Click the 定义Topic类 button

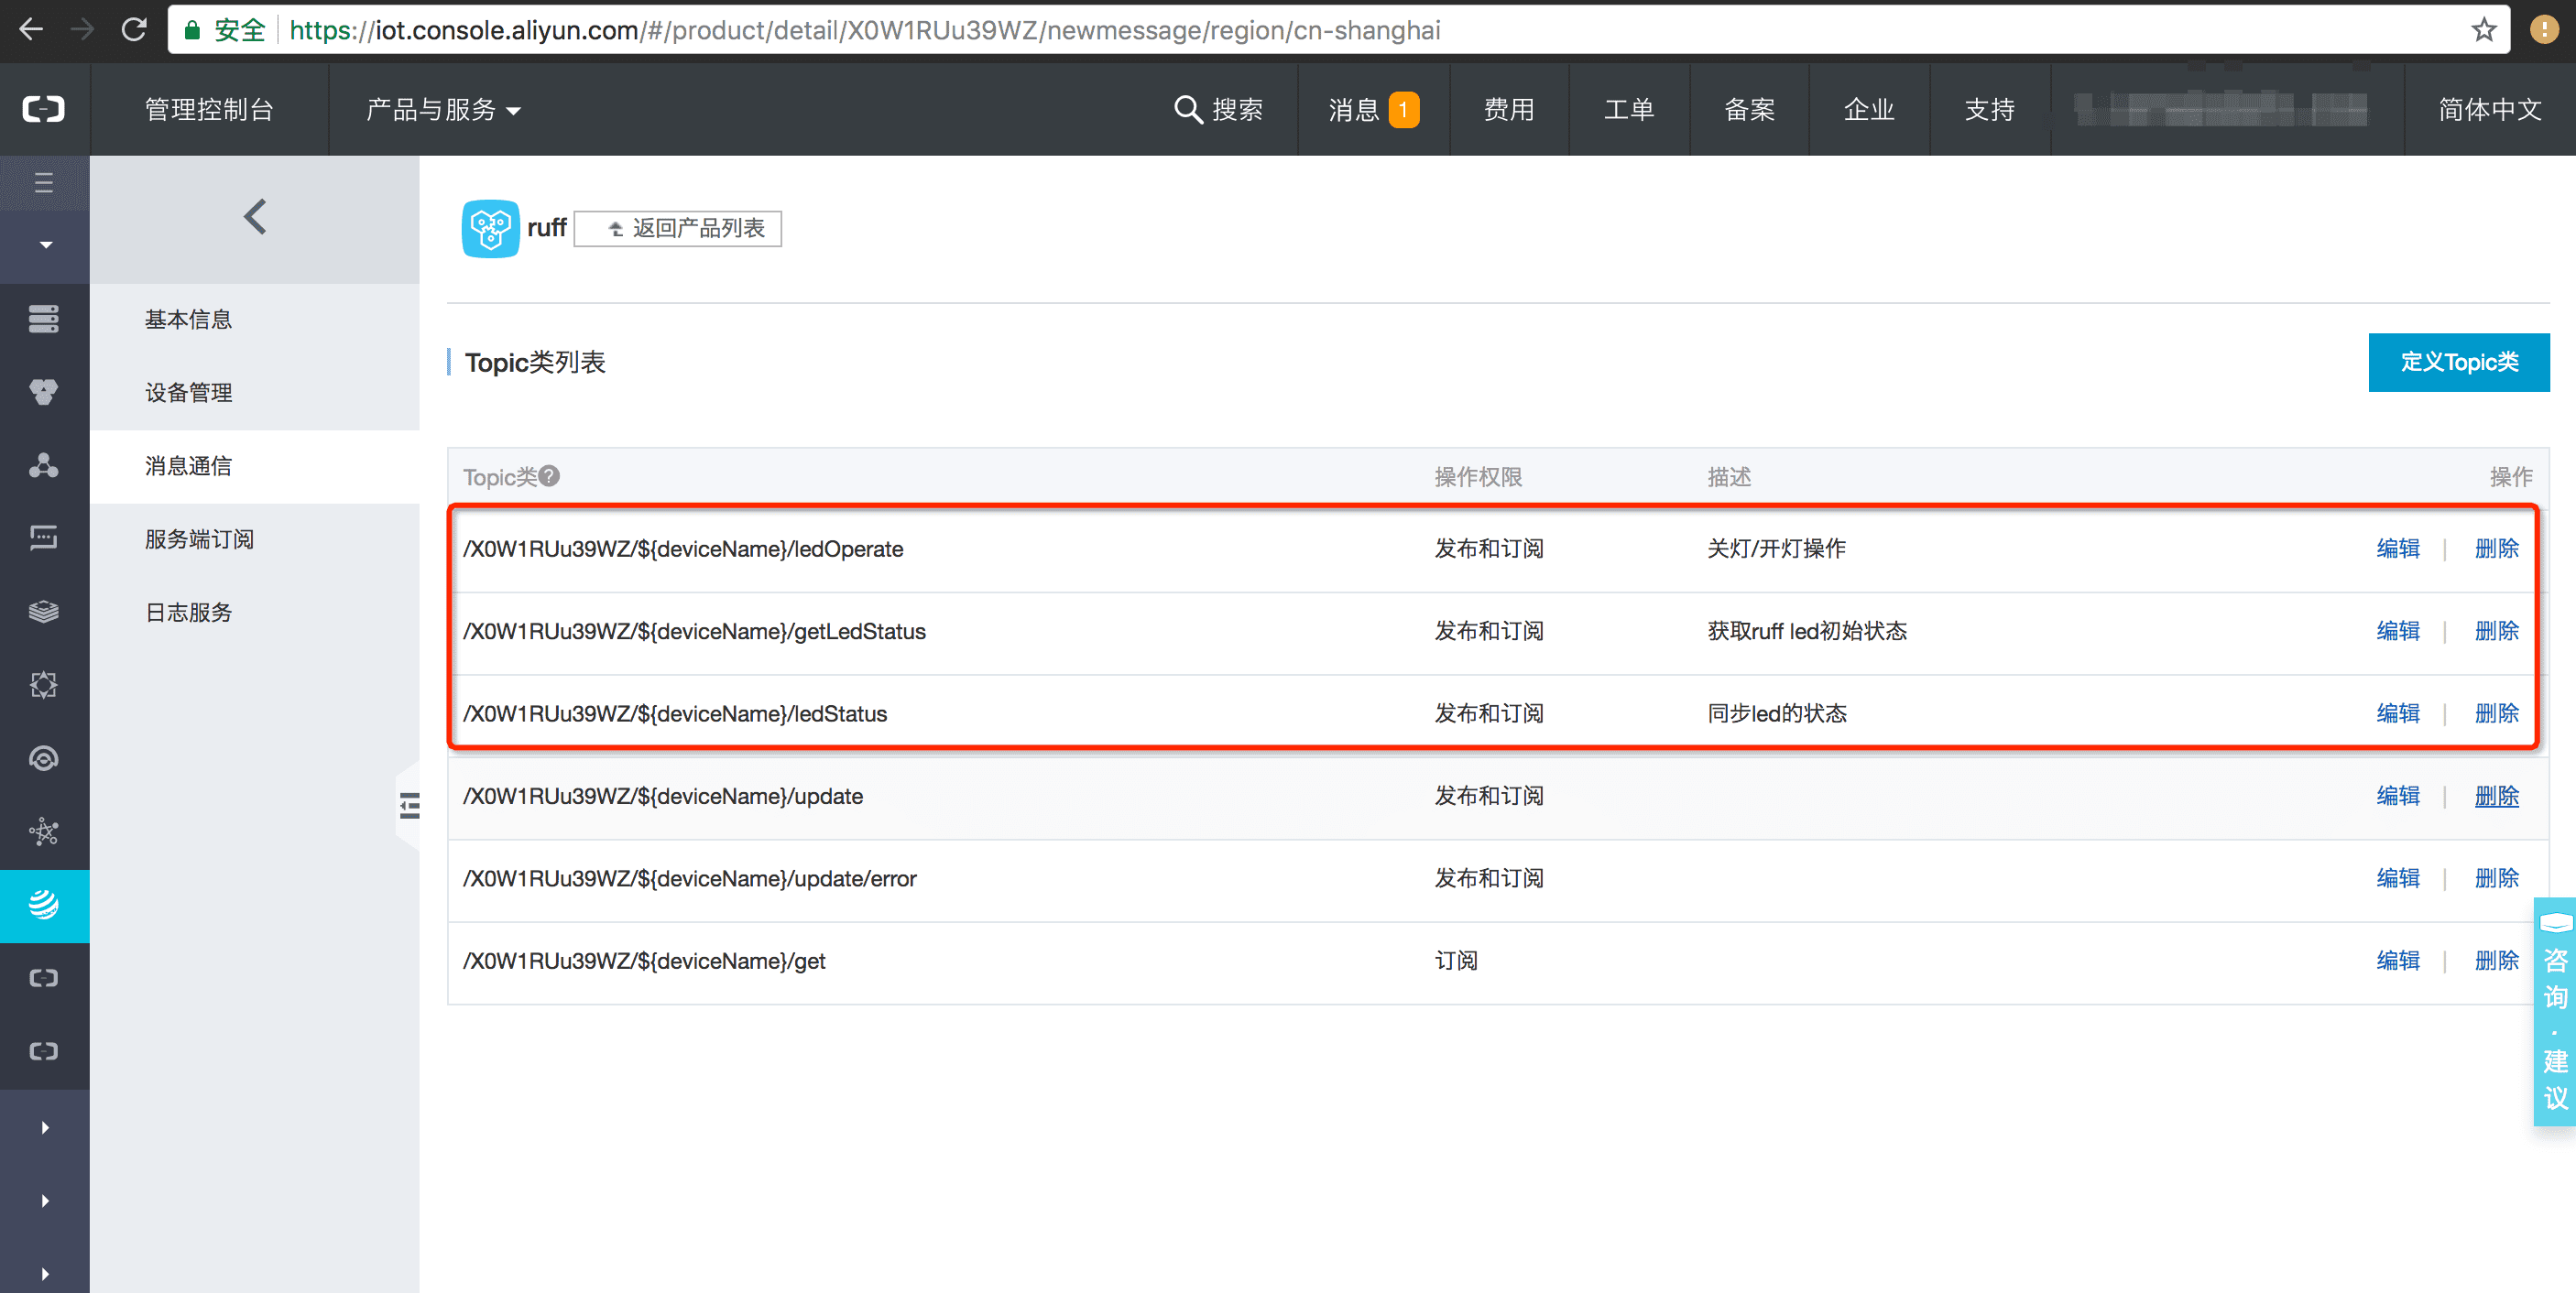click(2458, 362)
